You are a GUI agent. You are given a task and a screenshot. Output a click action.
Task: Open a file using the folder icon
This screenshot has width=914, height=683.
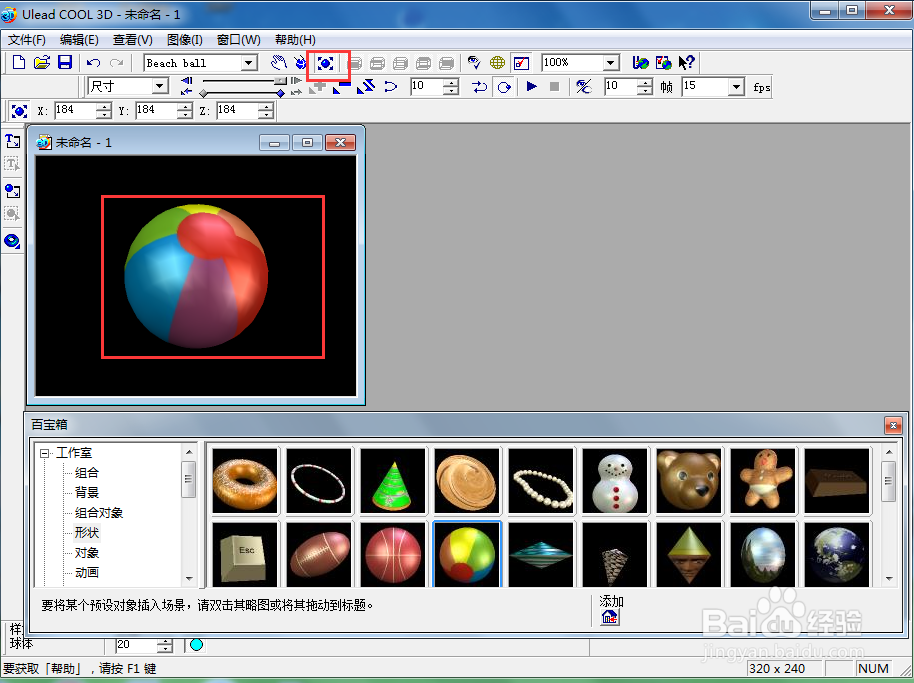[41, 62]
